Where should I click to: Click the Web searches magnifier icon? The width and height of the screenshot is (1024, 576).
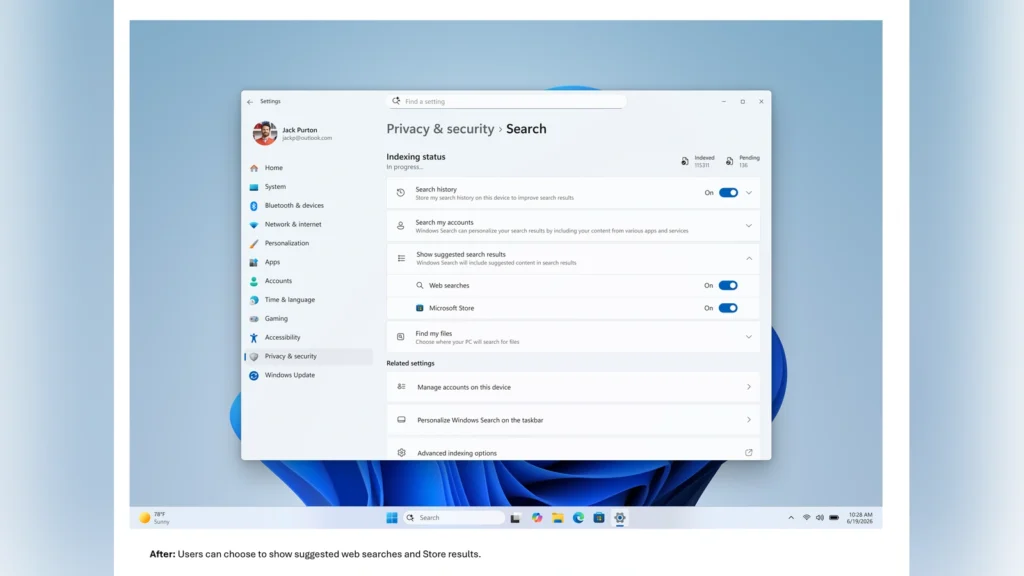tap(420, 285)
